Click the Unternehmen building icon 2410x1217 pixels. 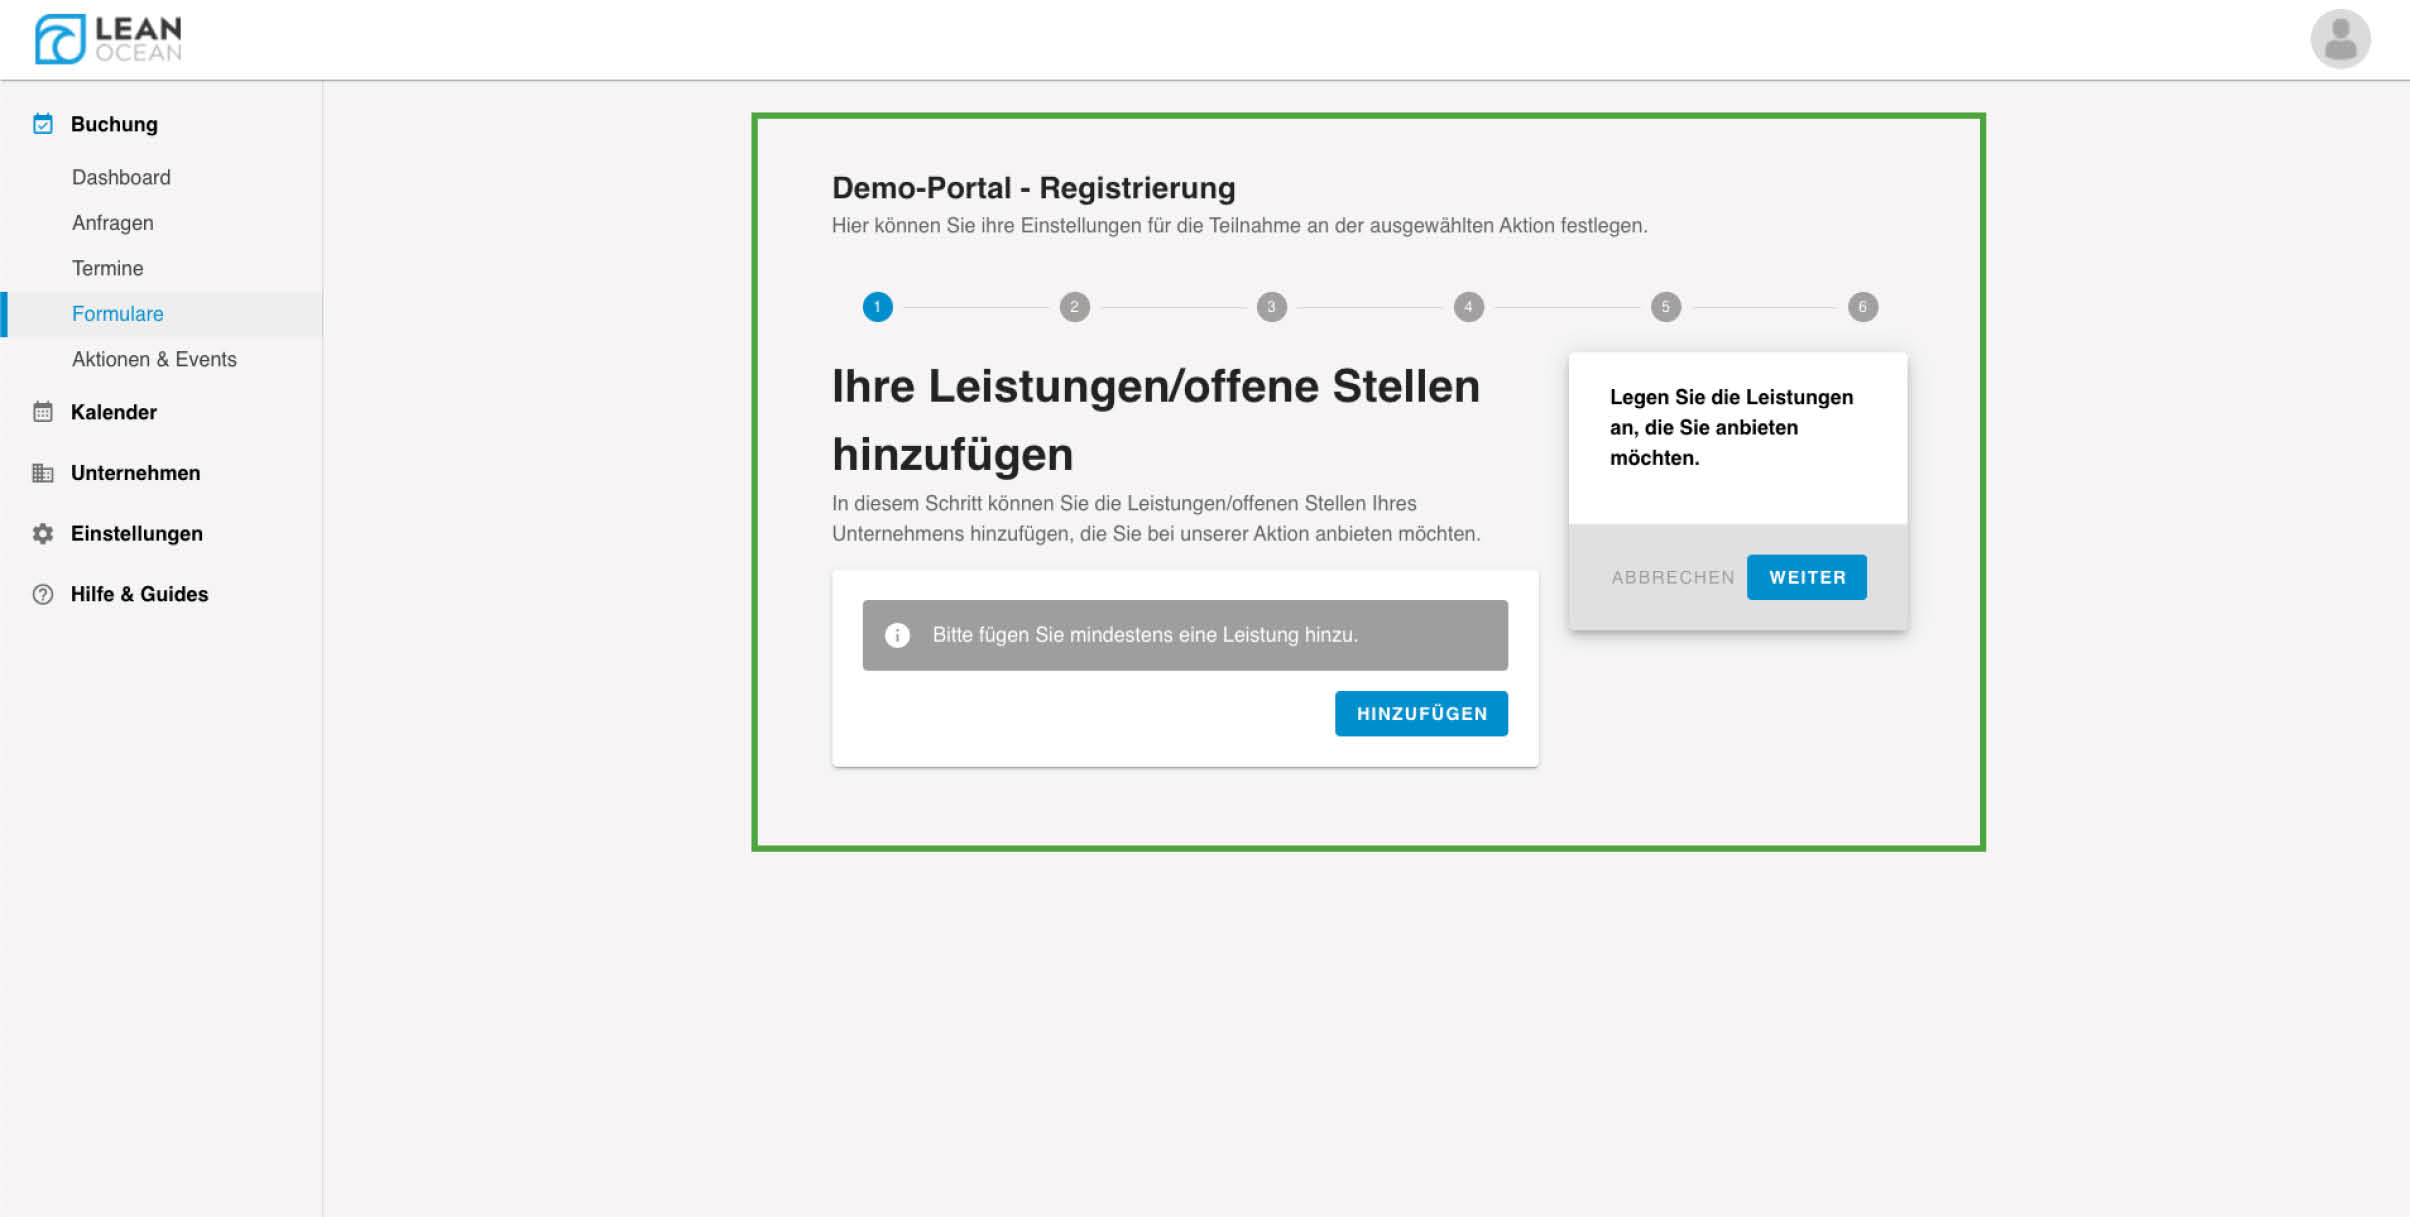tap(42, 473)
